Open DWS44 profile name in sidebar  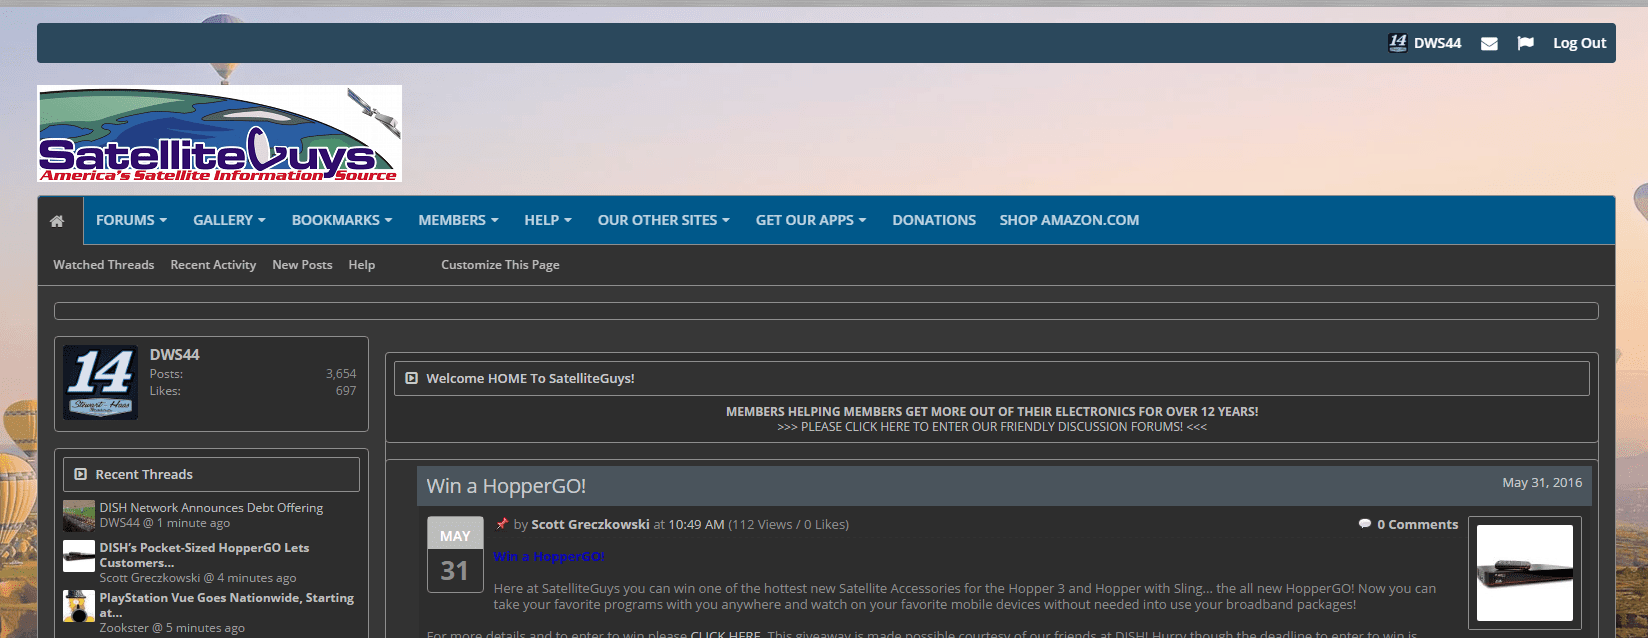[174, 354]
